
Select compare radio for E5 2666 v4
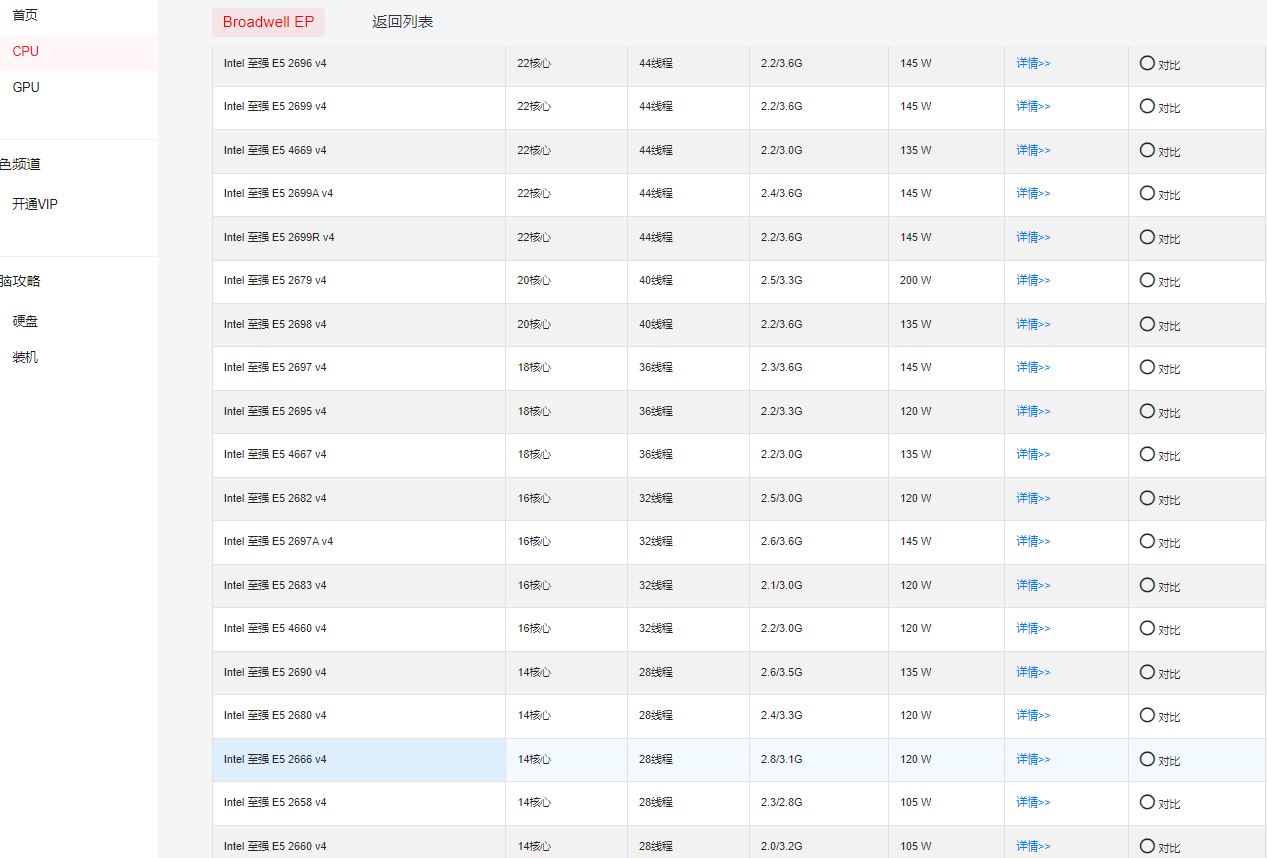click(x=1147, y=758)
